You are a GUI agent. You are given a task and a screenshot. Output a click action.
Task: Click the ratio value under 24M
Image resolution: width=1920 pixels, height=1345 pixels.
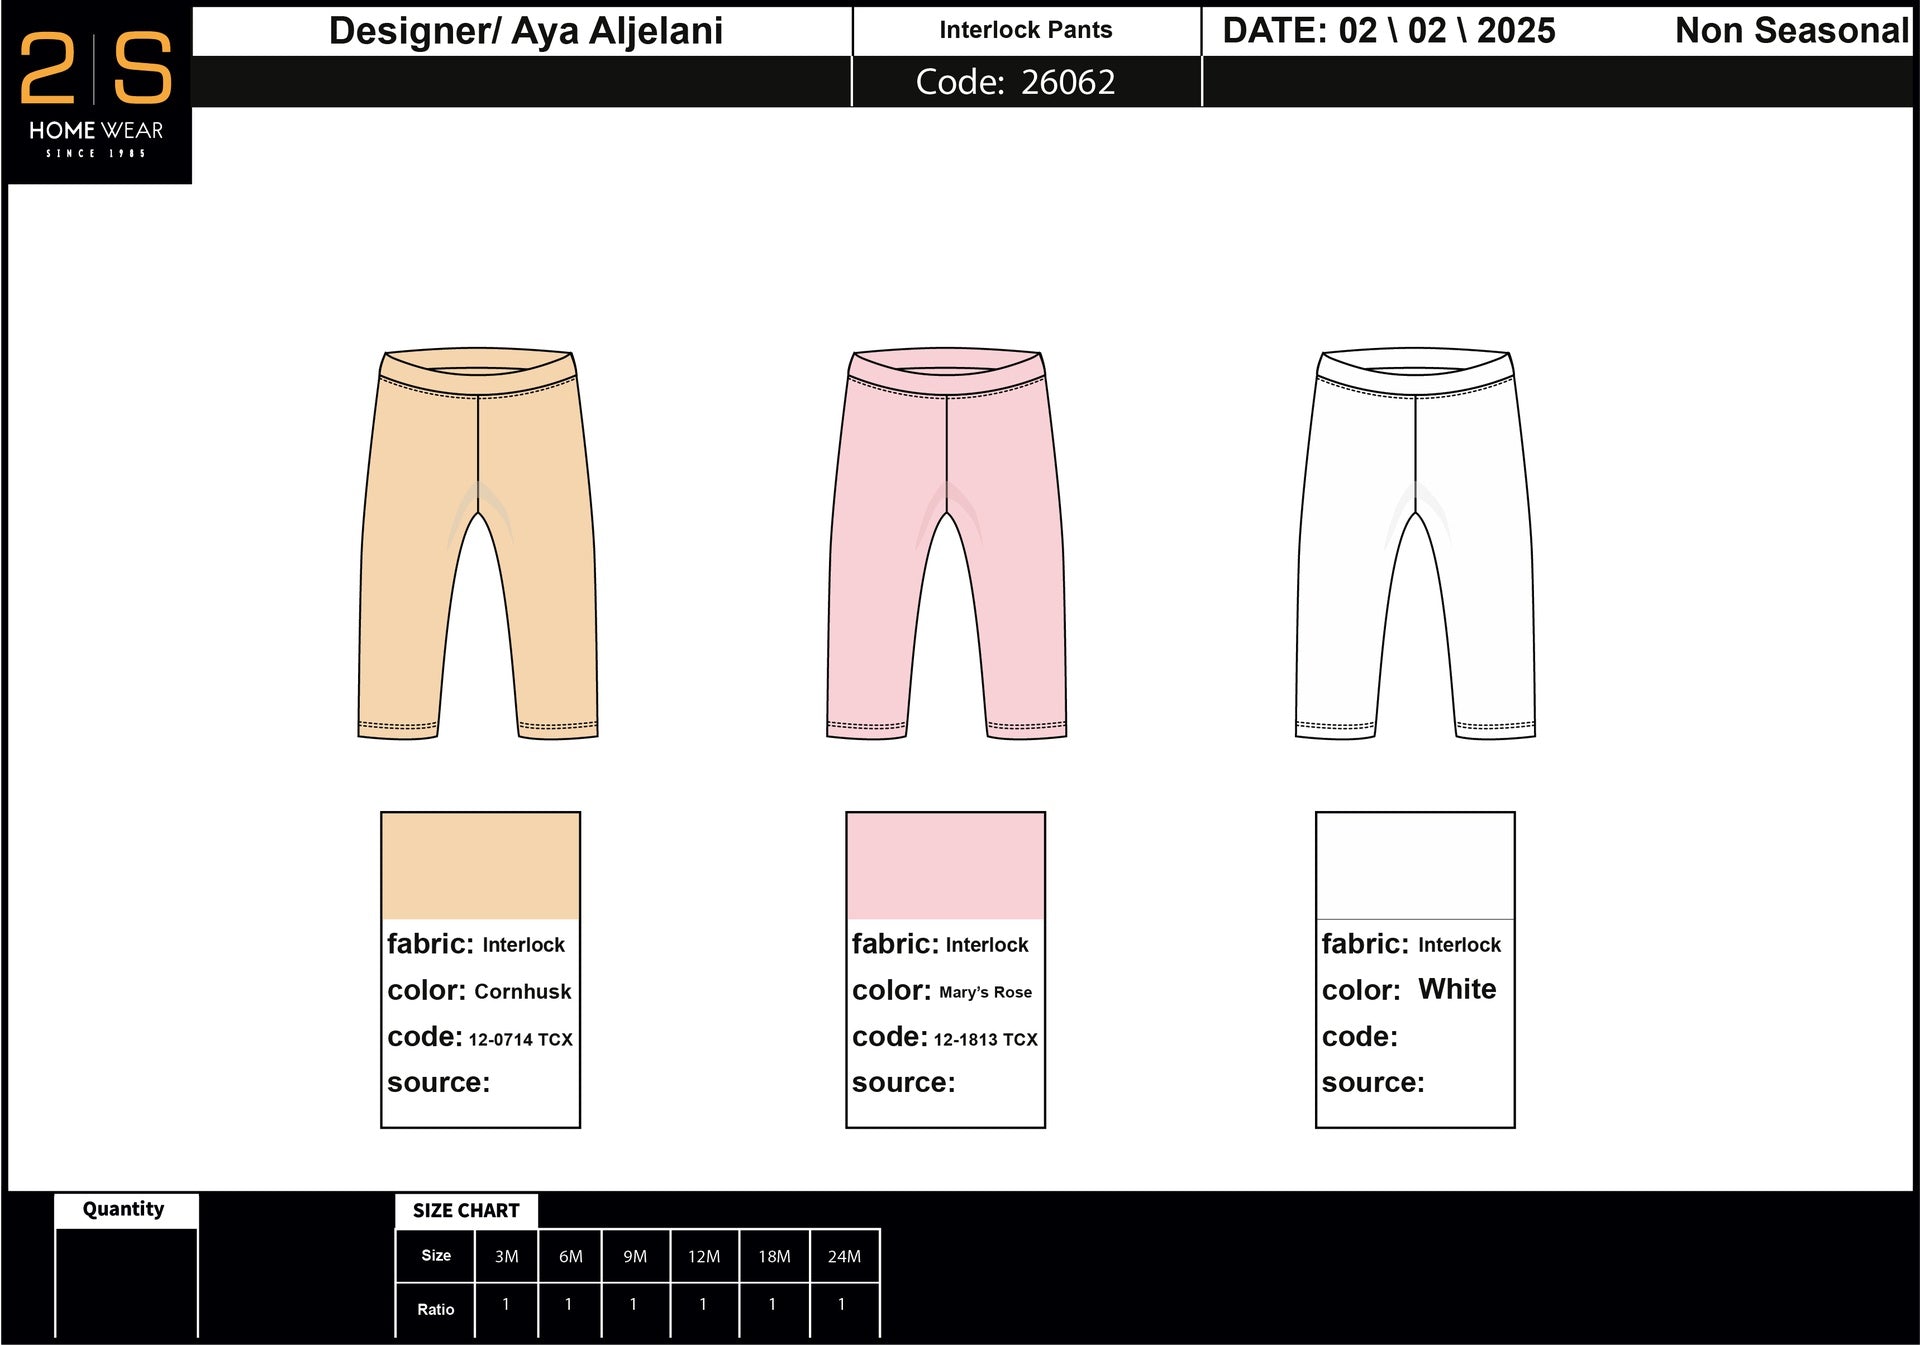pyautogui.click(x=842, y=1305)
